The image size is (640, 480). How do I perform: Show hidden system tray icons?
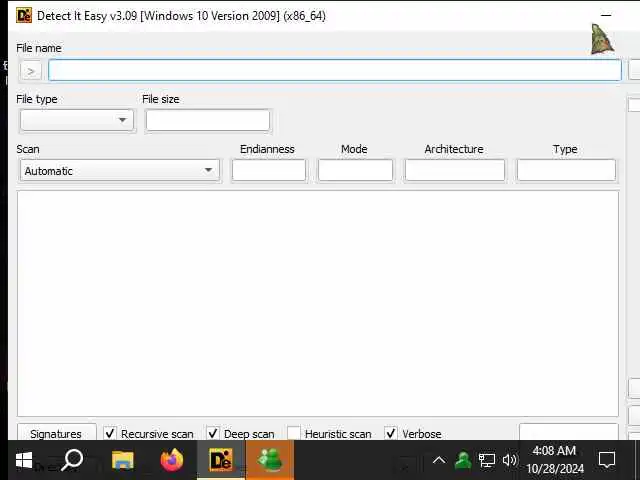tap(439, 461)
